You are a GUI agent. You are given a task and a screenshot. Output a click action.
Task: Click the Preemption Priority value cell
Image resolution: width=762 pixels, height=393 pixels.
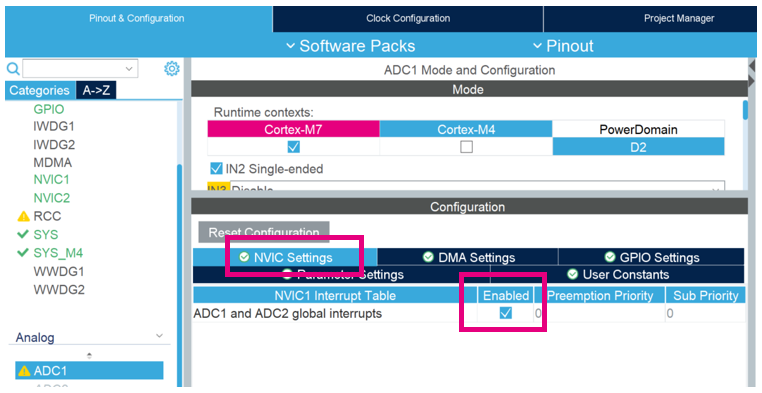point(600,313)
